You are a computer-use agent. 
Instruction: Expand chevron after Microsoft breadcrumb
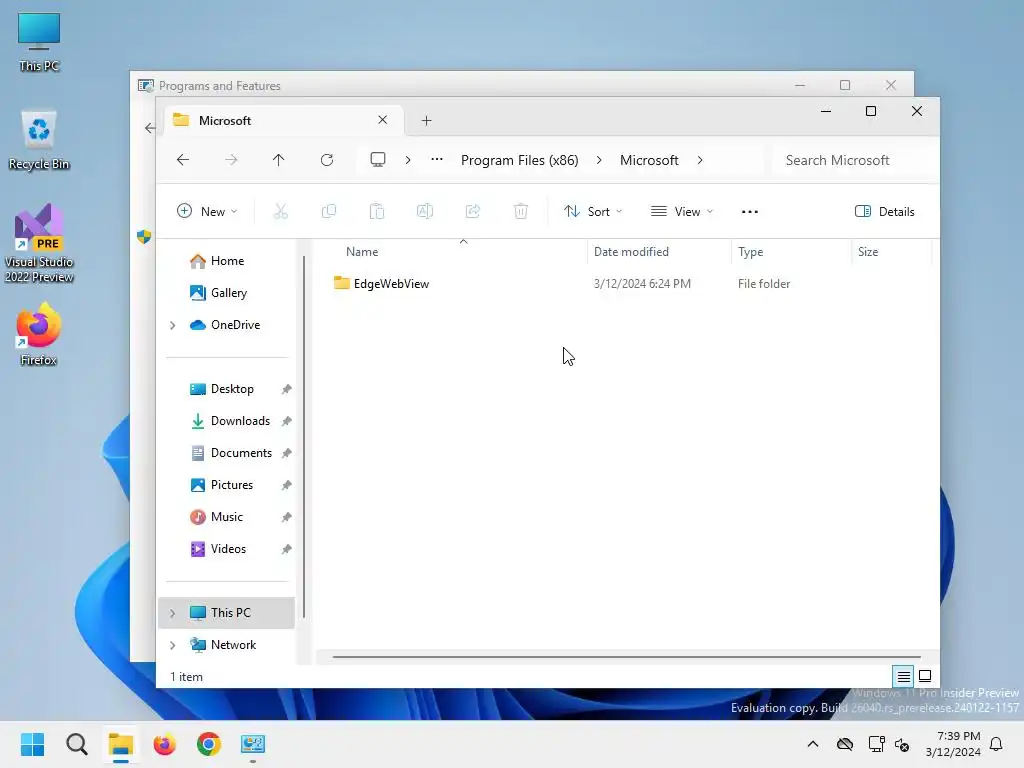pyautogui.click(x=700, y=160)
